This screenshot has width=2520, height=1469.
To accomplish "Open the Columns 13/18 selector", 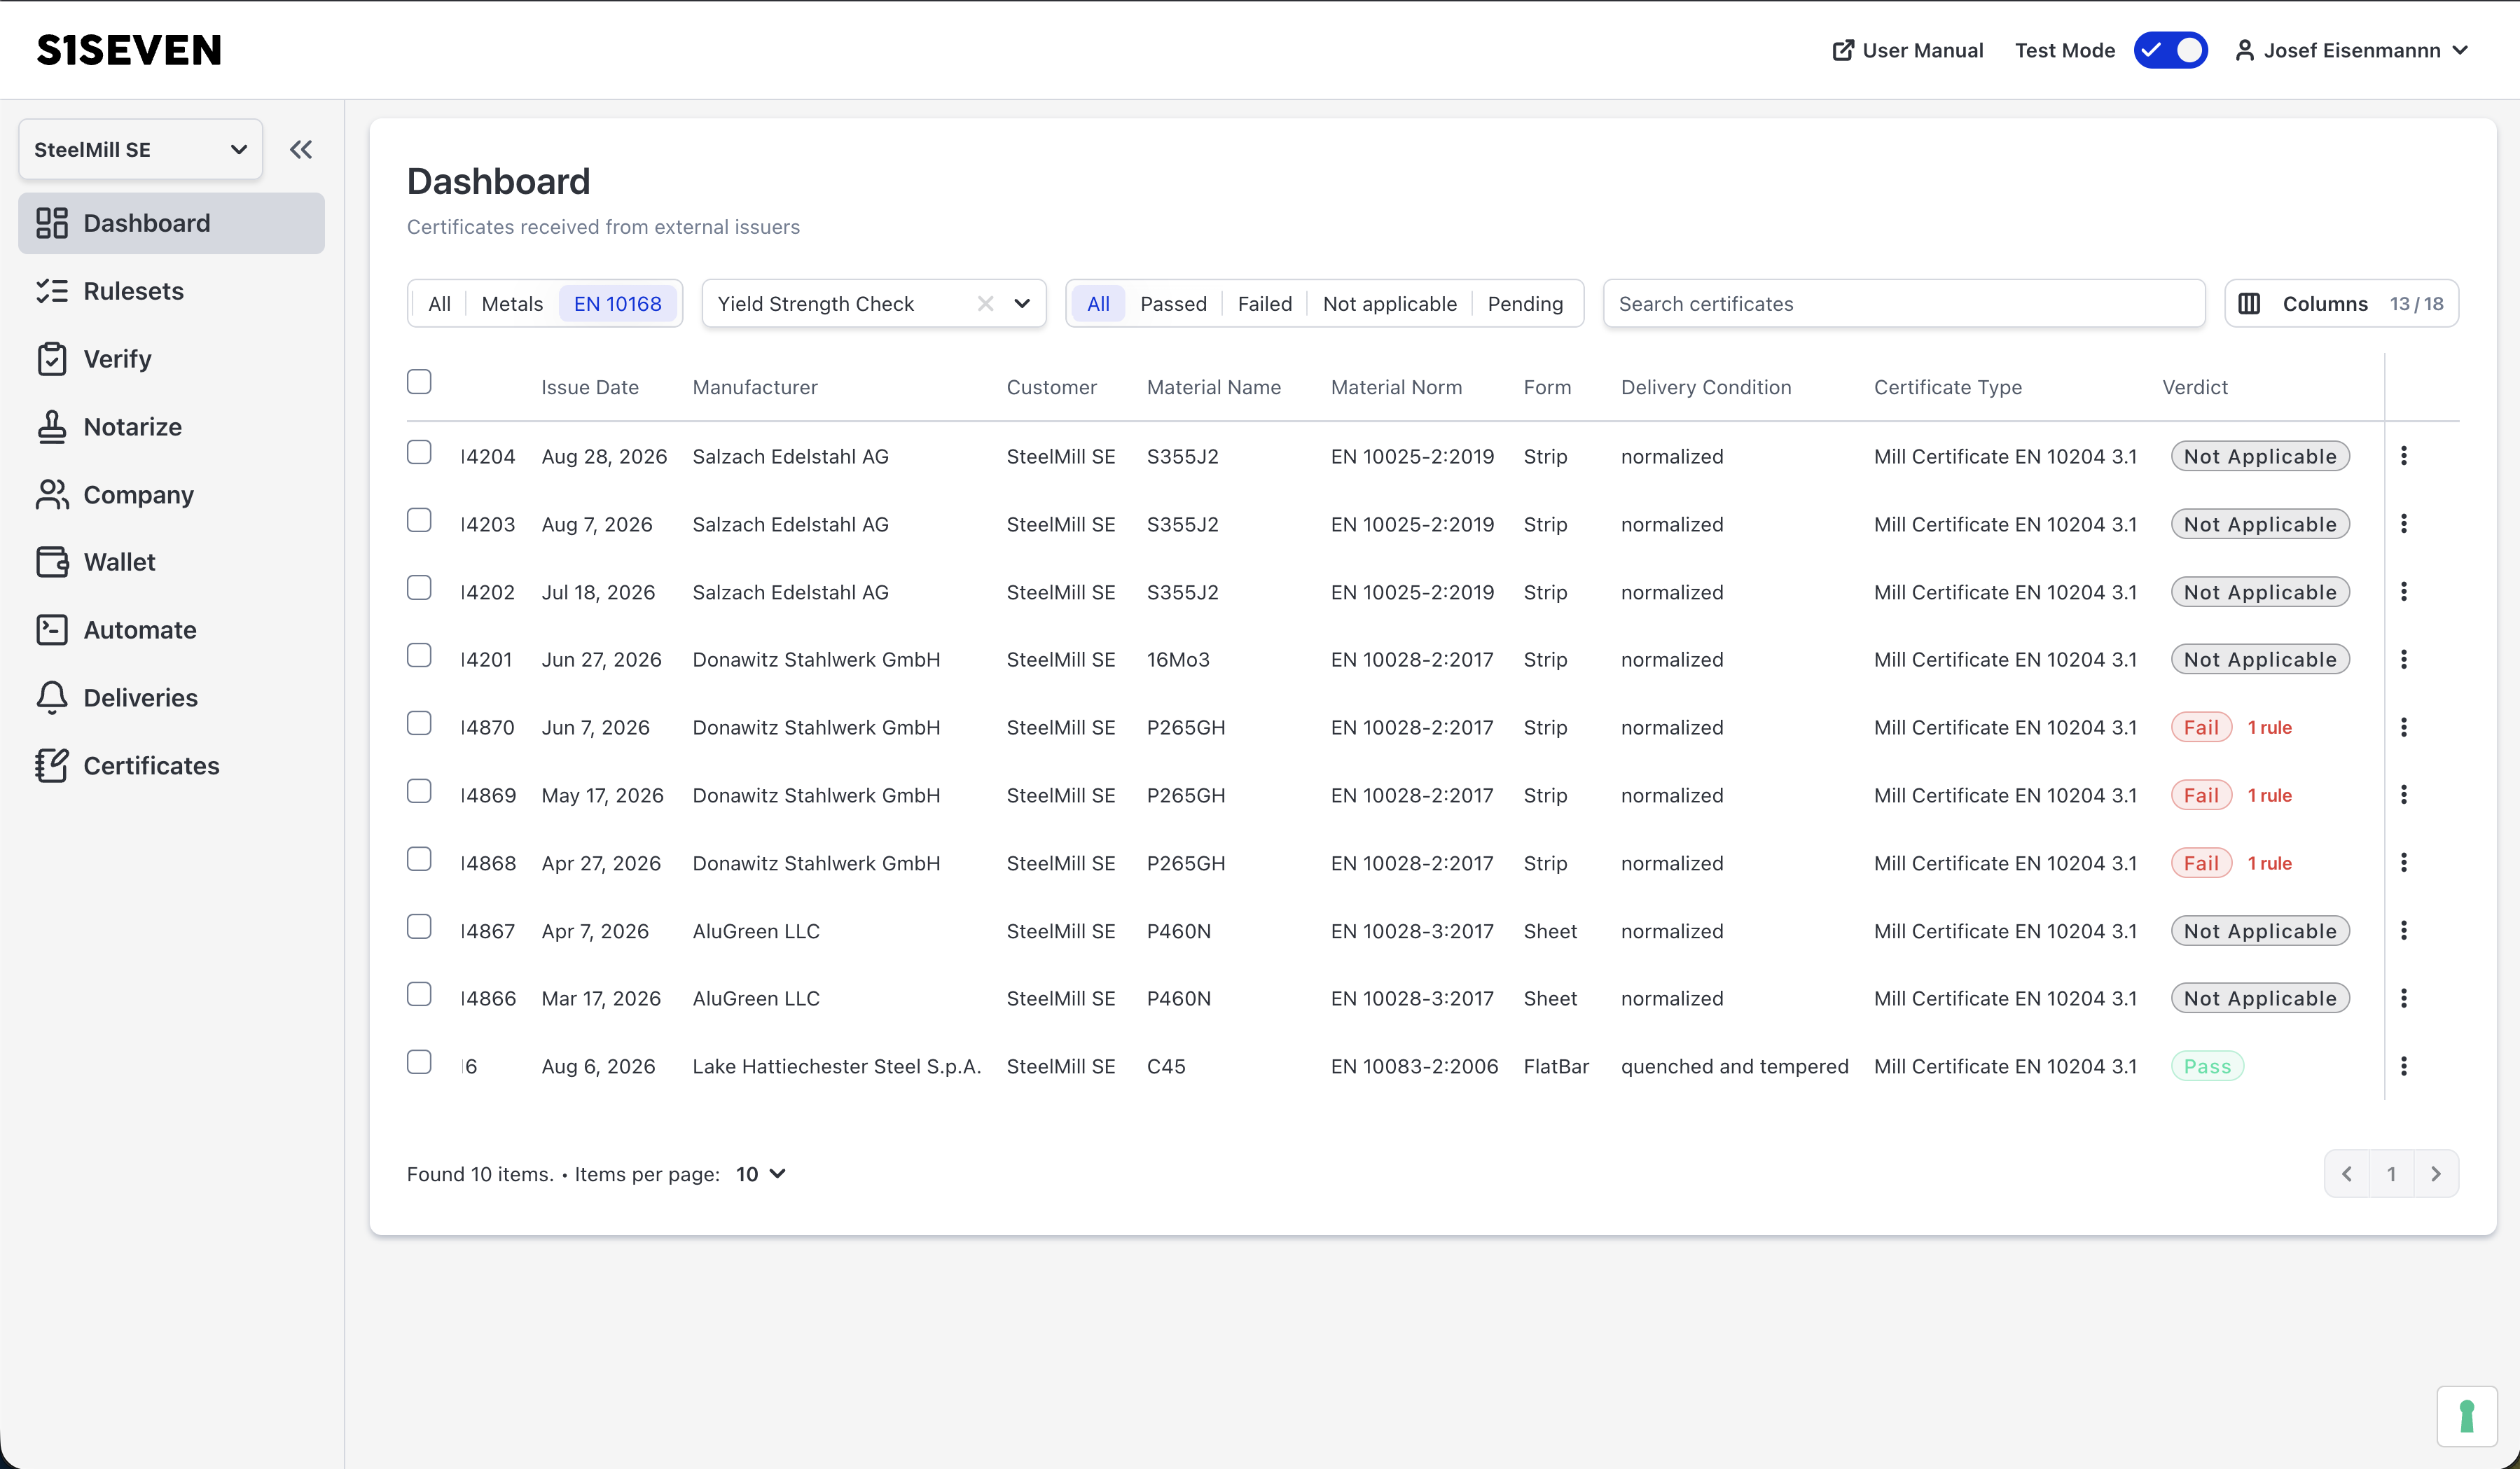I will (x=2341, y=304).
